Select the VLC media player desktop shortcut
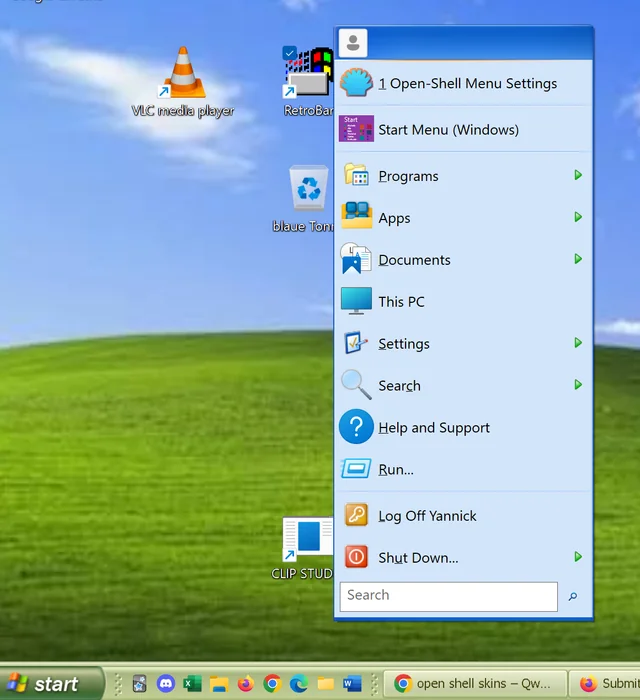640x700 pixels. [183, 83]
